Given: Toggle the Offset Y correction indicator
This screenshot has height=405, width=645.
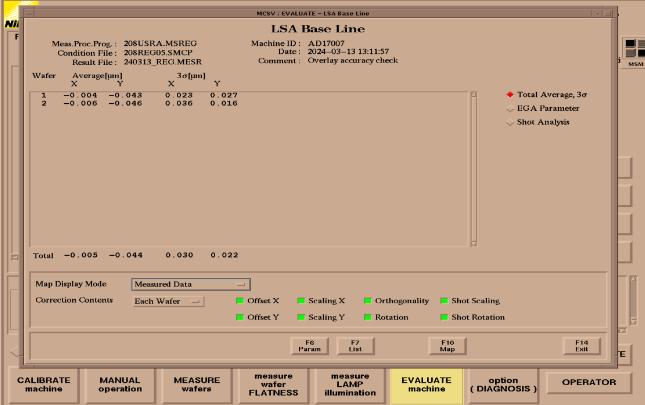Looking at the screenshot, I should tap(240, 317).
